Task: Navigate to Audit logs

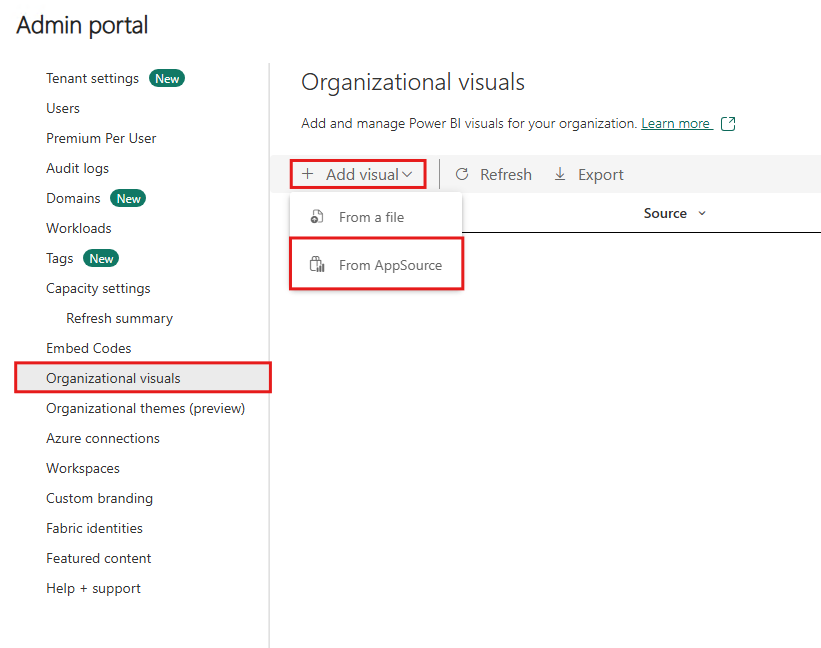Action: tap(77, 168)
